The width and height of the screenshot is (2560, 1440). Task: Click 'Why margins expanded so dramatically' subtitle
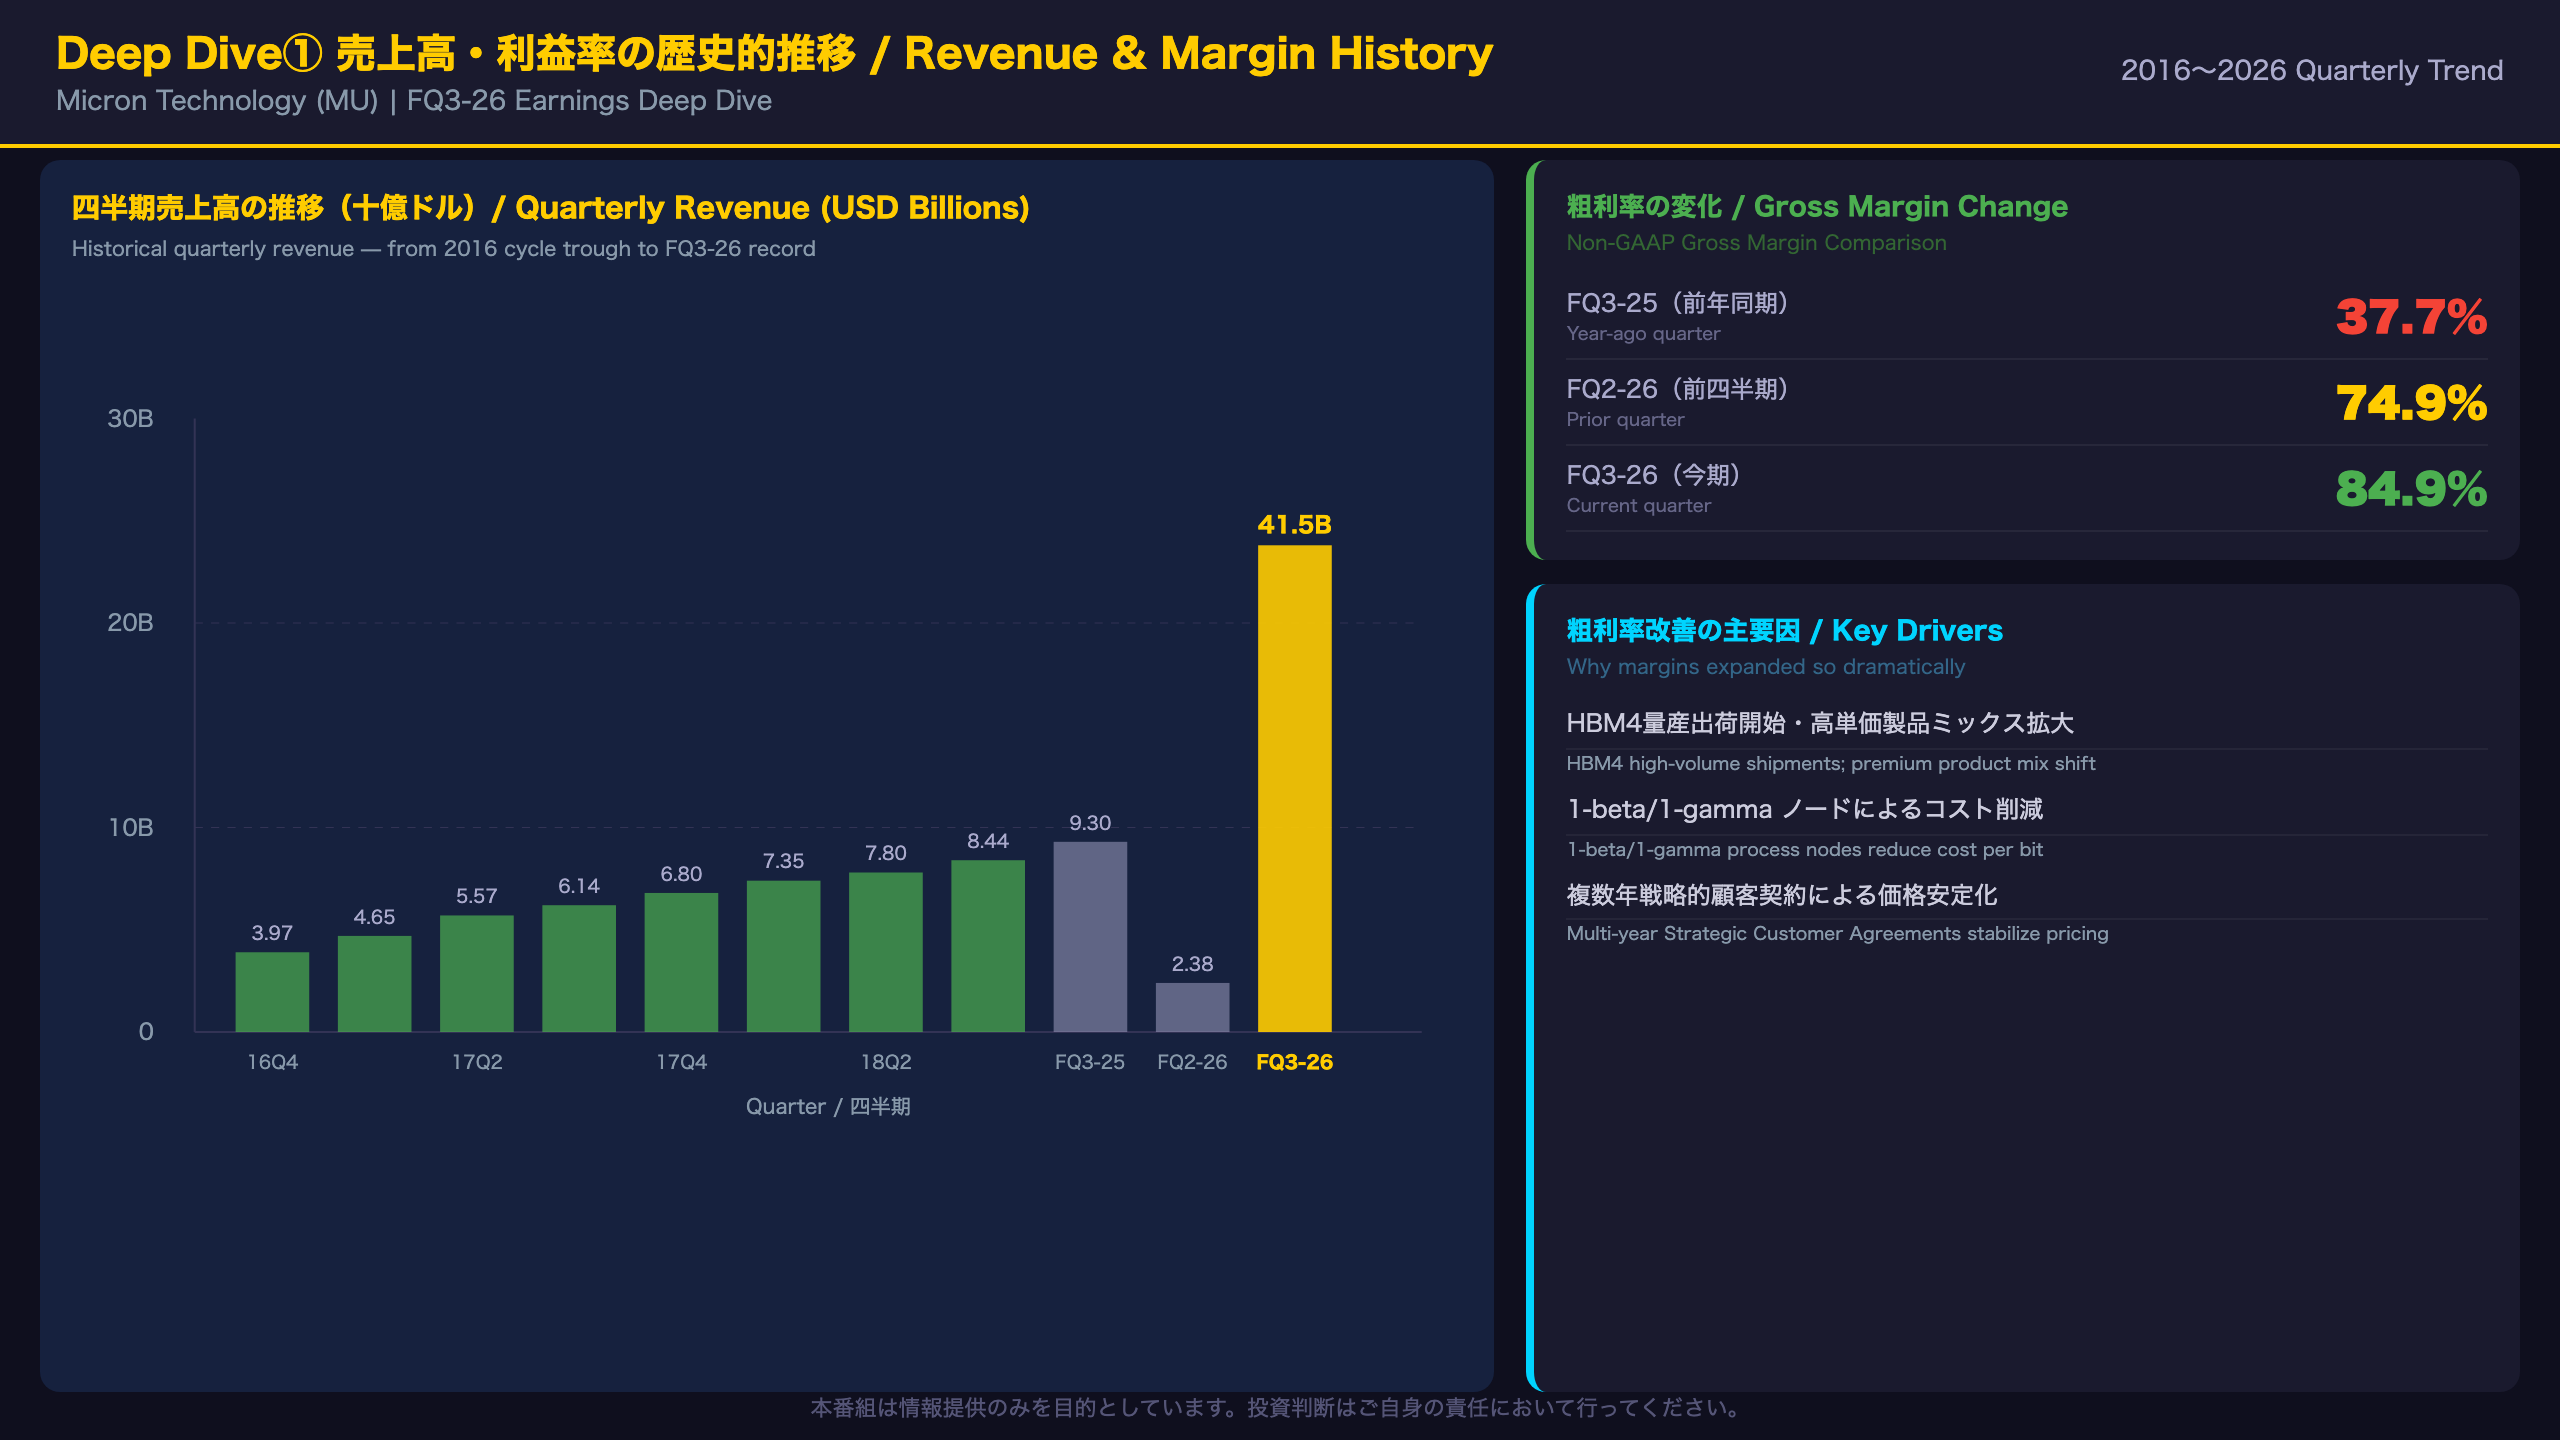[1765, 667]
